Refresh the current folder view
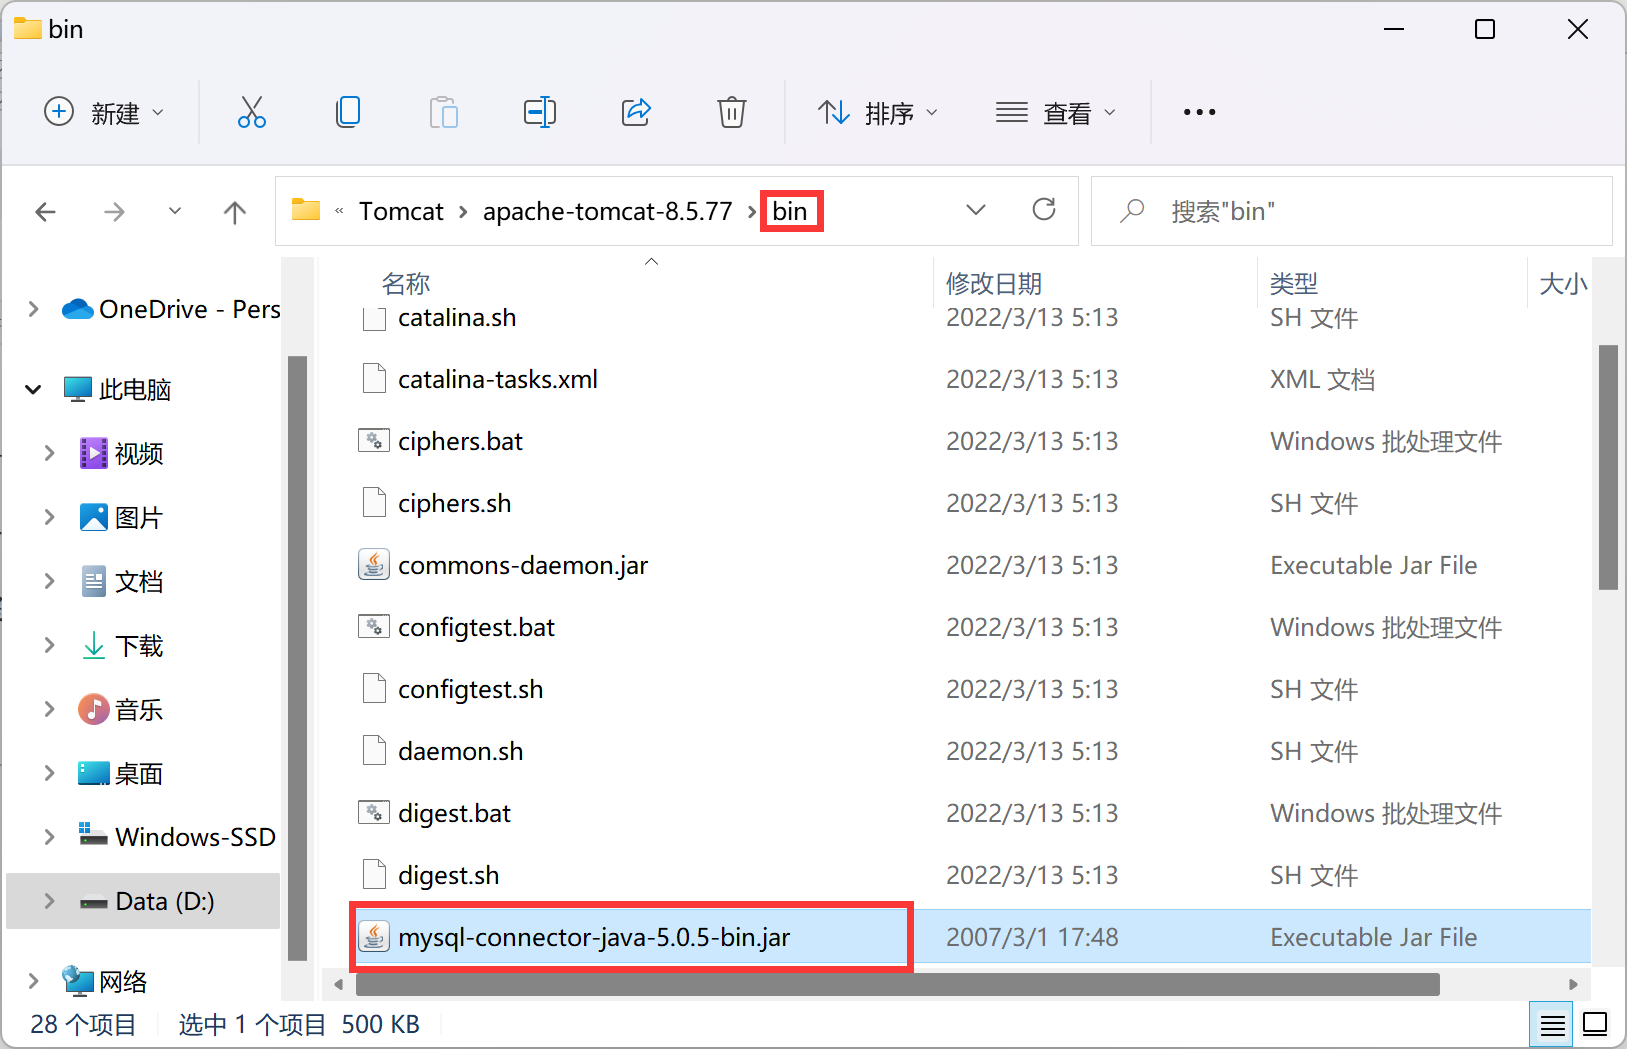Image resolution: width=1627 pixels, height=1049 pixels. click(1045, 210)
